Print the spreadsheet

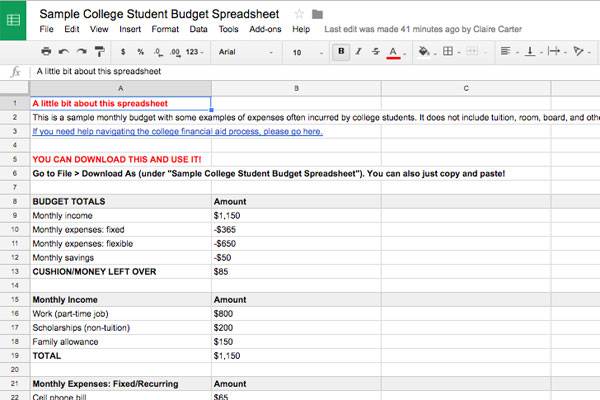tap(46, 51)
